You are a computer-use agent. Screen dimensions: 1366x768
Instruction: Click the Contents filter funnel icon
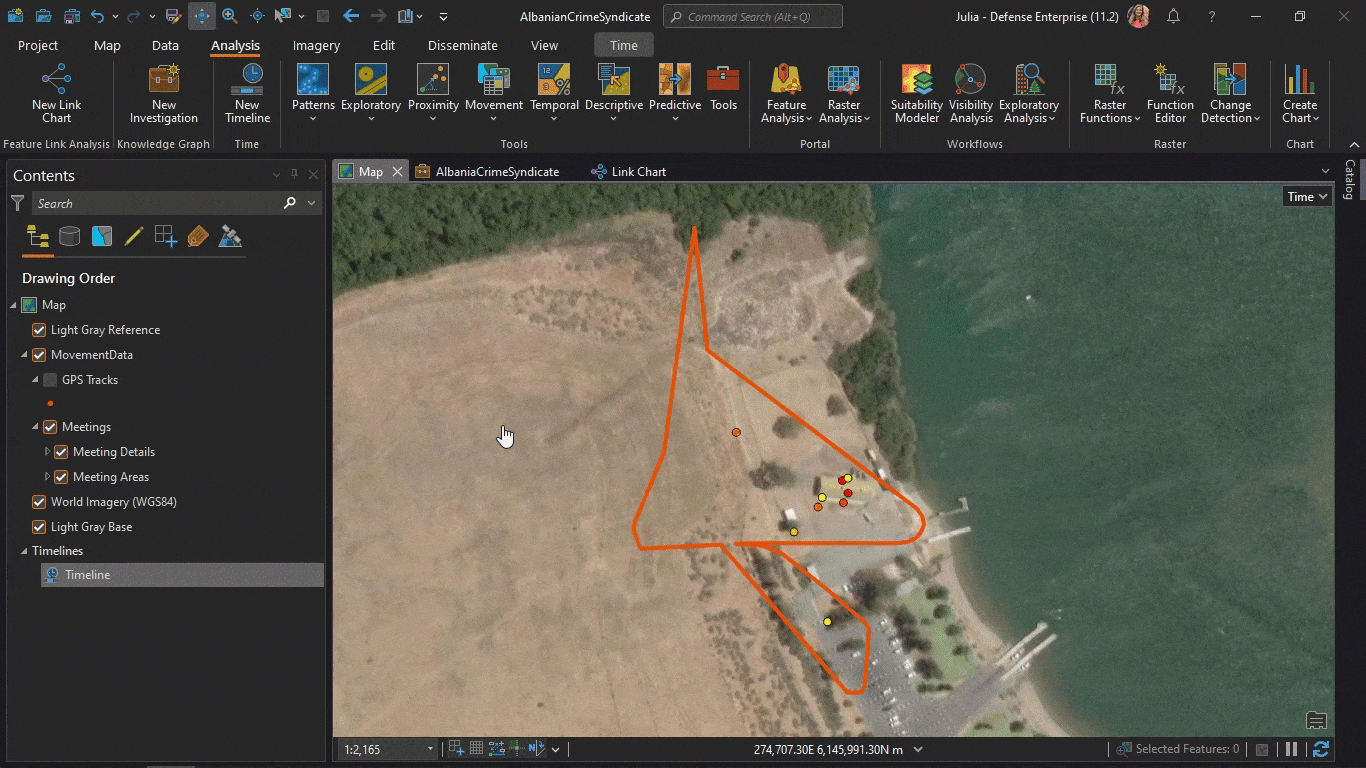tap(17, 203)
